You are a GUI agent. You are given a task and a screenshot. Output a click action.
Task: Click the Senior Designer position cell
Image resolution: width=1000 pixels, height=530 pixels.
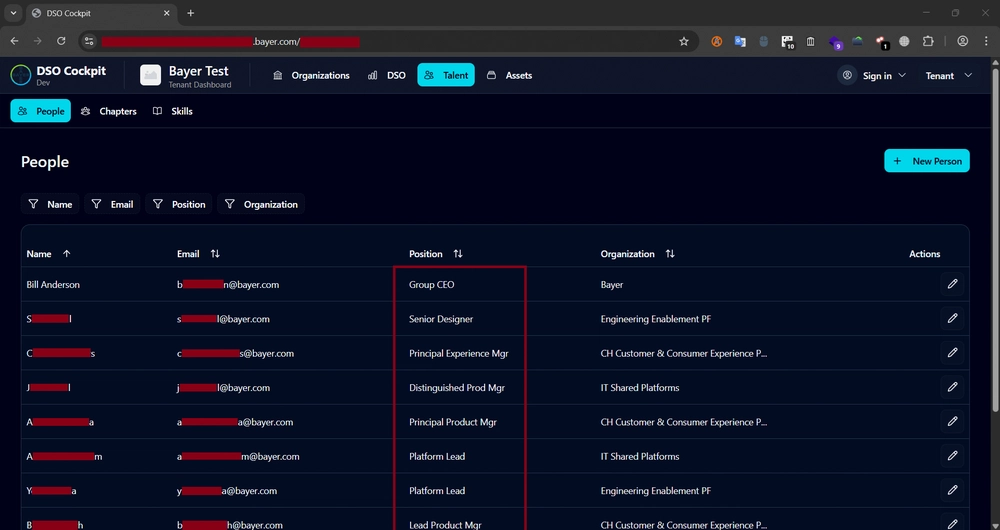pos(441,319)
